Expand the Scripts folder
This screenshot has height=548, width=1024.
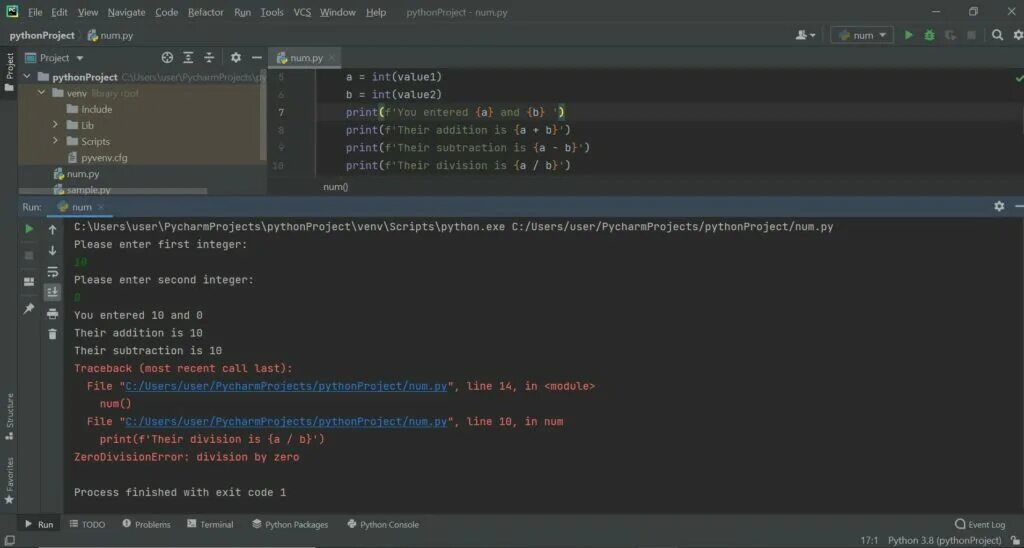click(56, 141)
